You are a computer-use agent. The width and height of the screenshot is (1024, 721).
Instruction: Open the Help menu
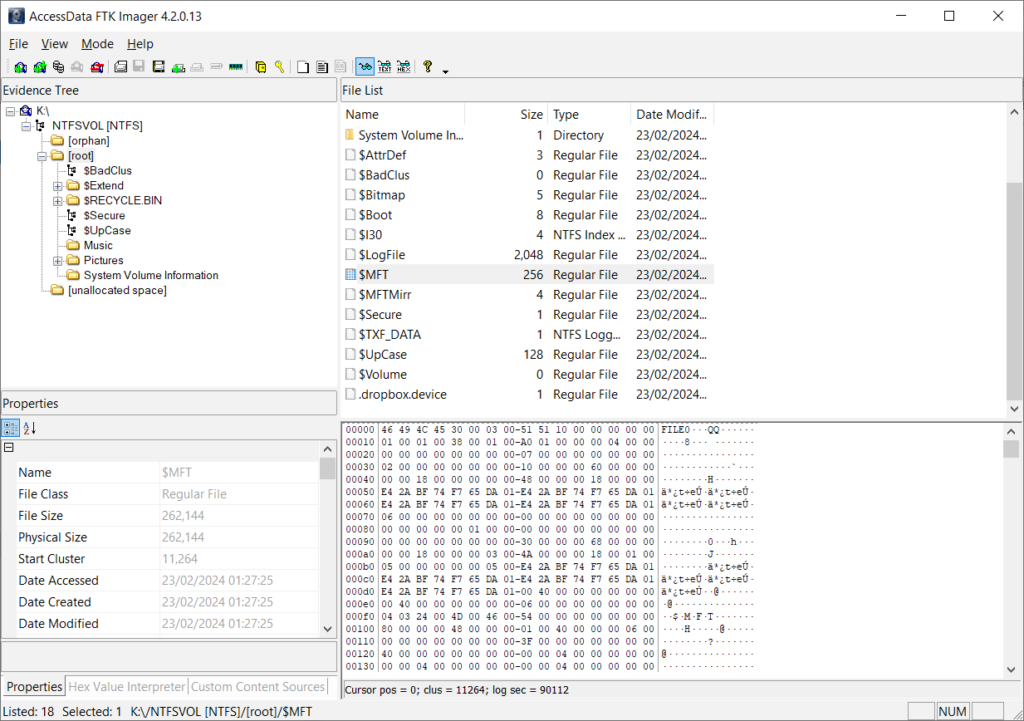(x=140, y=44)
